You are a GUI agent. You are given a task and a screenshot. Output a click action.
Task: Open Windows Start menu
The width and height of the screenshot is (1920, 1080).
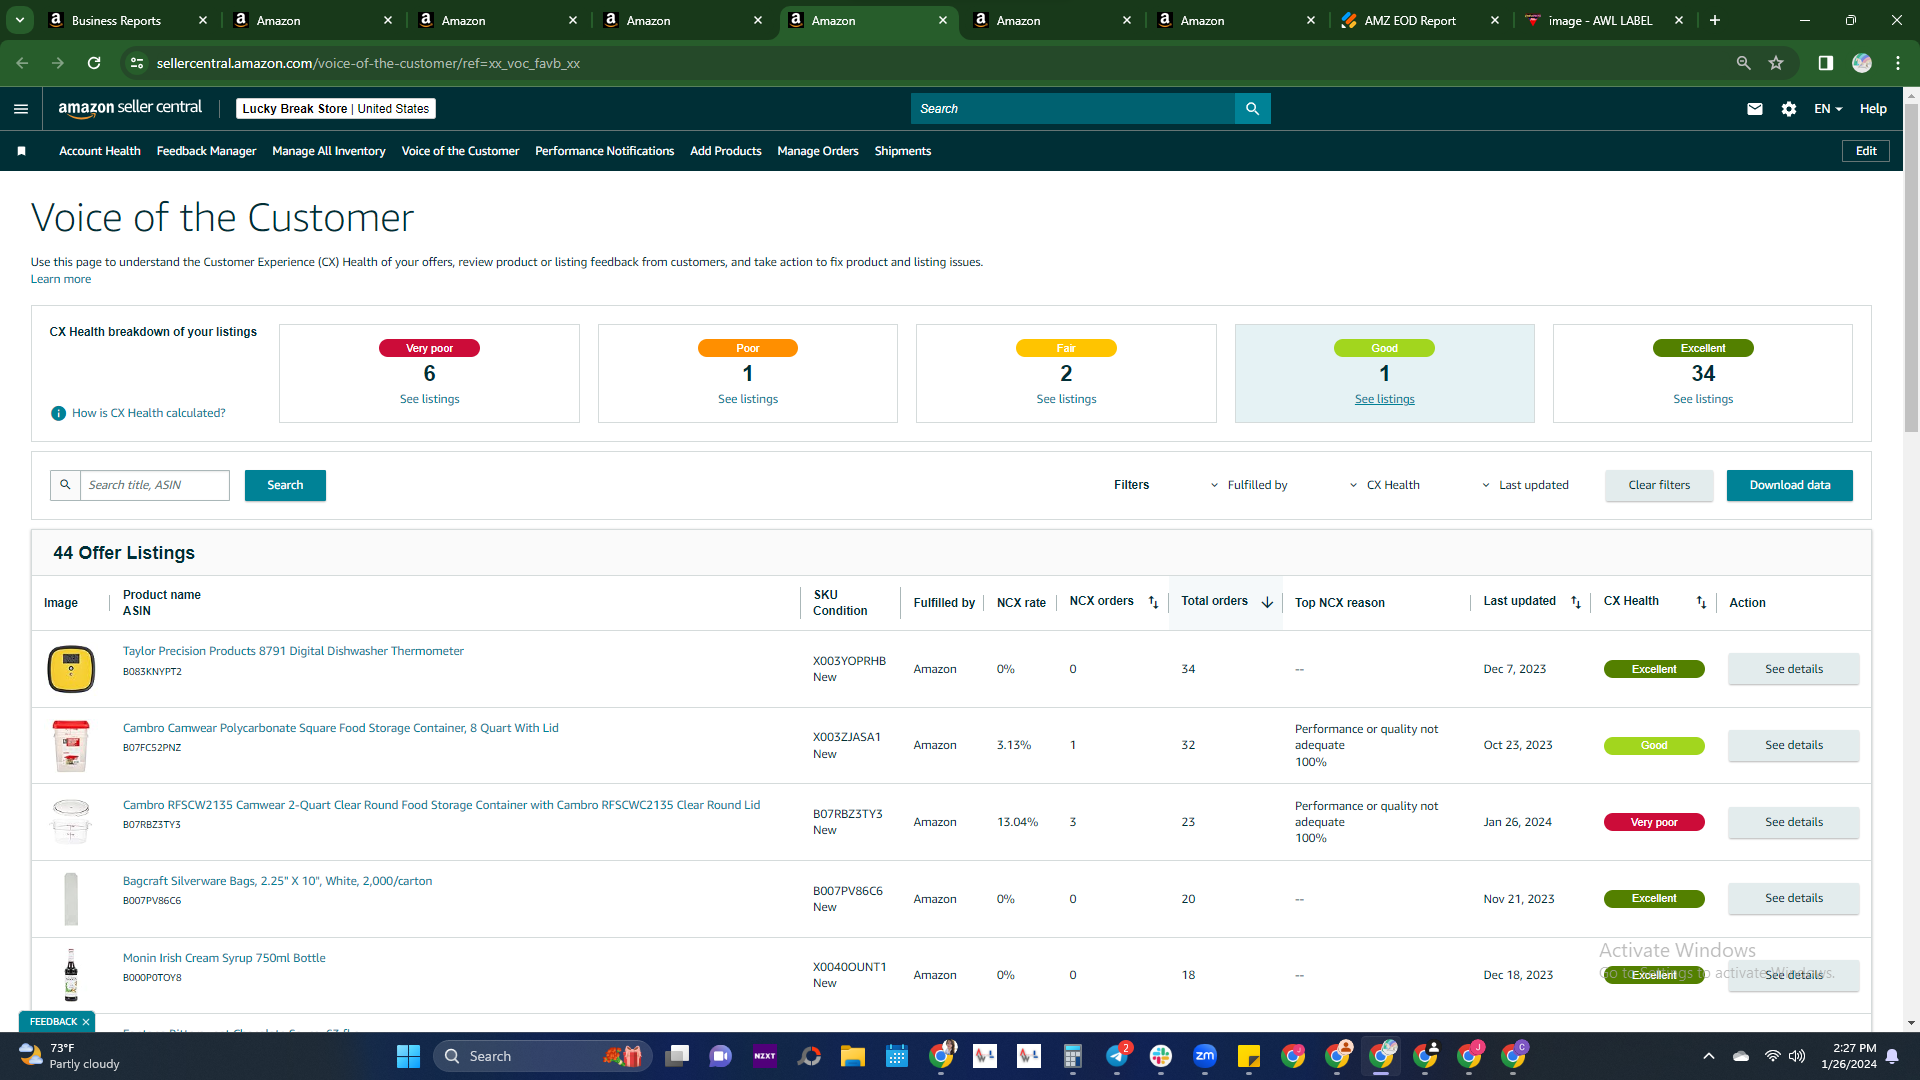(x=408, y=1056)
